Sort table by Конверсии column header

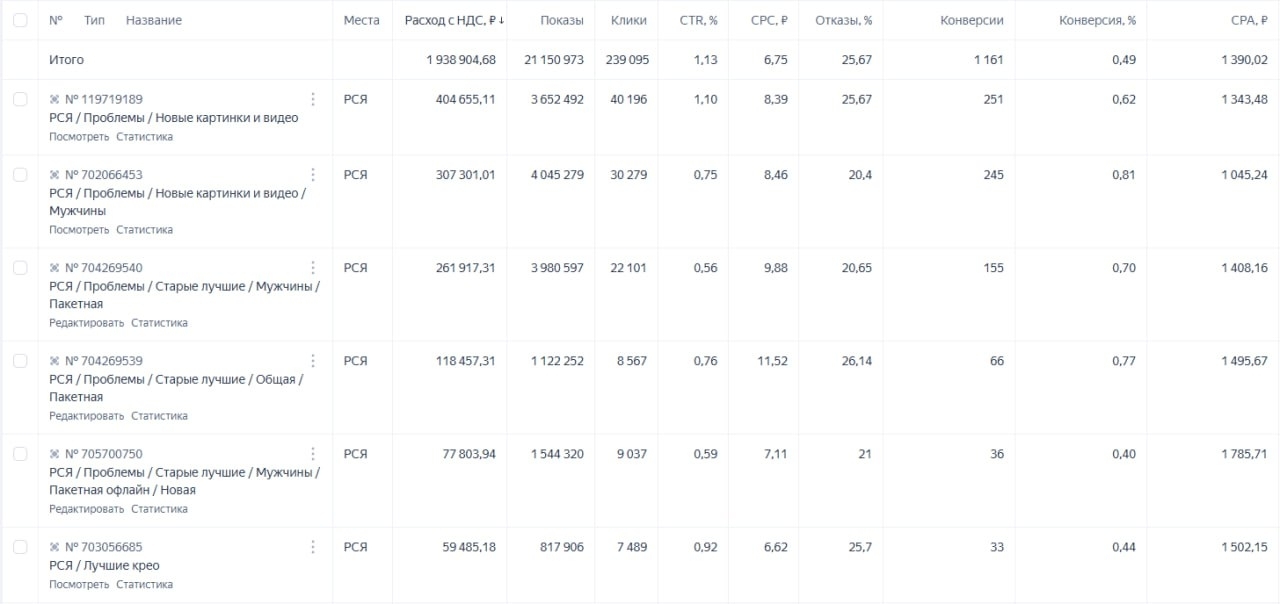[x=972, y=20]
